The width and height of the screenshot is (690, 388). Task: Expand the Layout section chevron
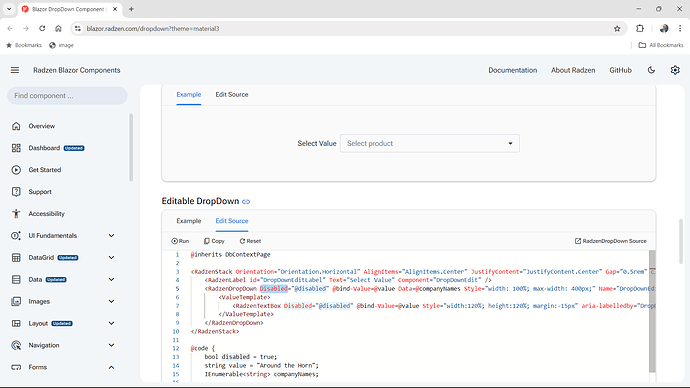(x=111, y=323)
